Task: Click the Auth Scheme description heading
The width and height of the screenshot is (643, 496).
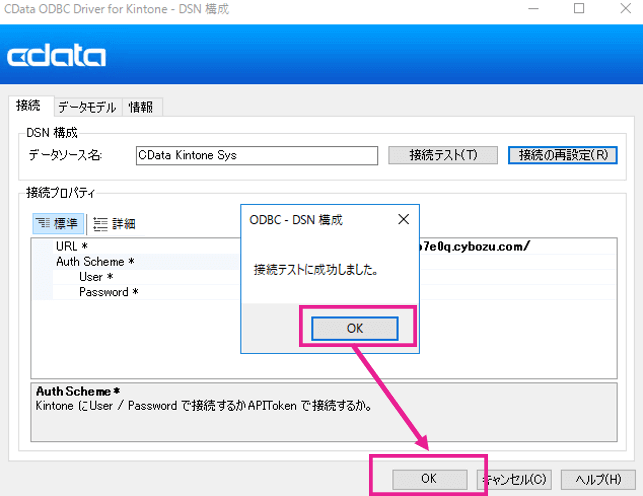Action: (78, 391)
